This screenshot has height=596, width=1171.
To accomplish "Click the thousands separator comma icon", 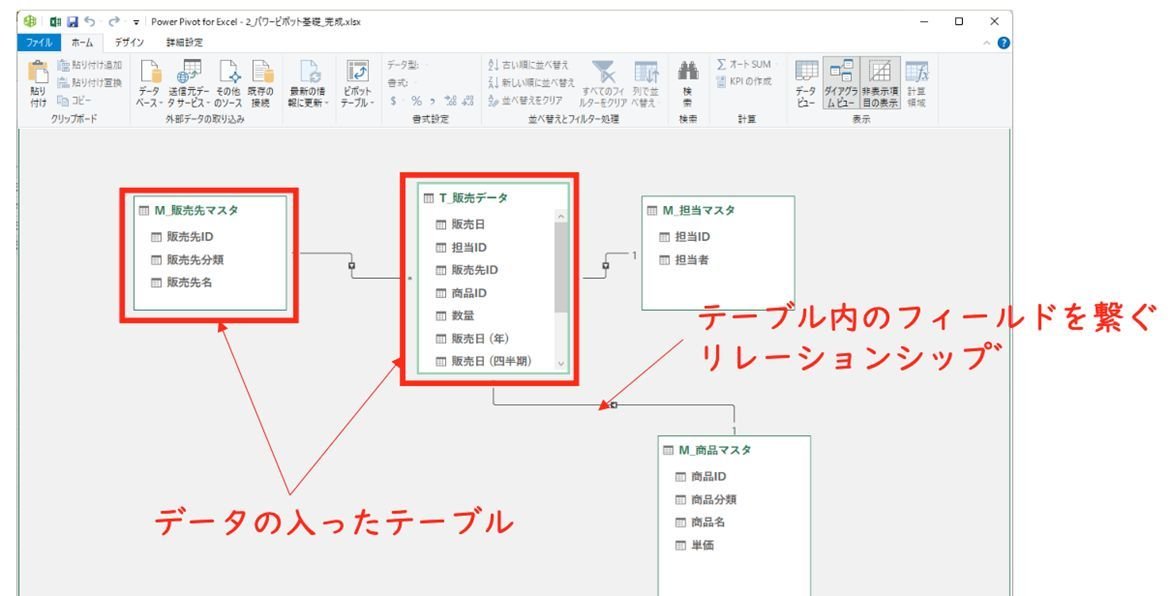I will coord(432,101).
